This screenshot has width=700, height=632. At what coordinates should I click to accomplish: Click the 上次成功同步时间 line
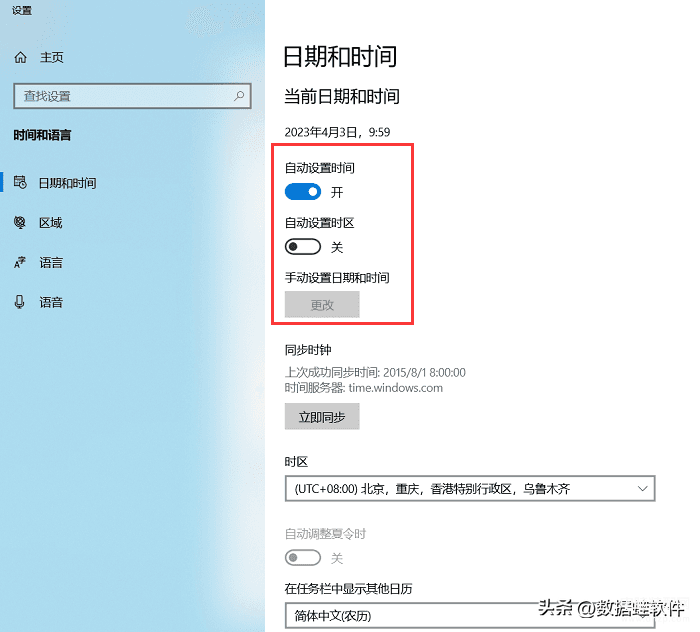(375, 372)
